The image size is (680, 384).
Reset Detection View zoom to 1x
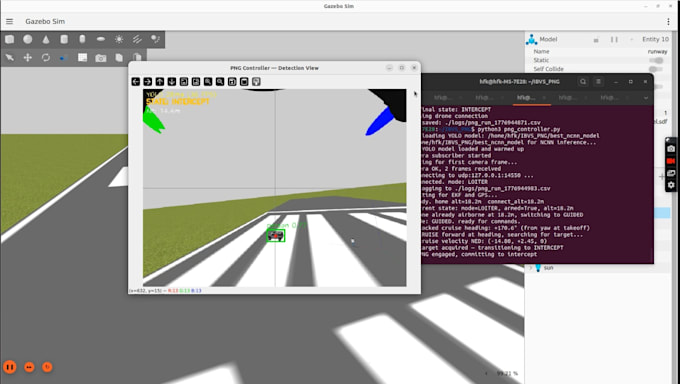(184, 82)
